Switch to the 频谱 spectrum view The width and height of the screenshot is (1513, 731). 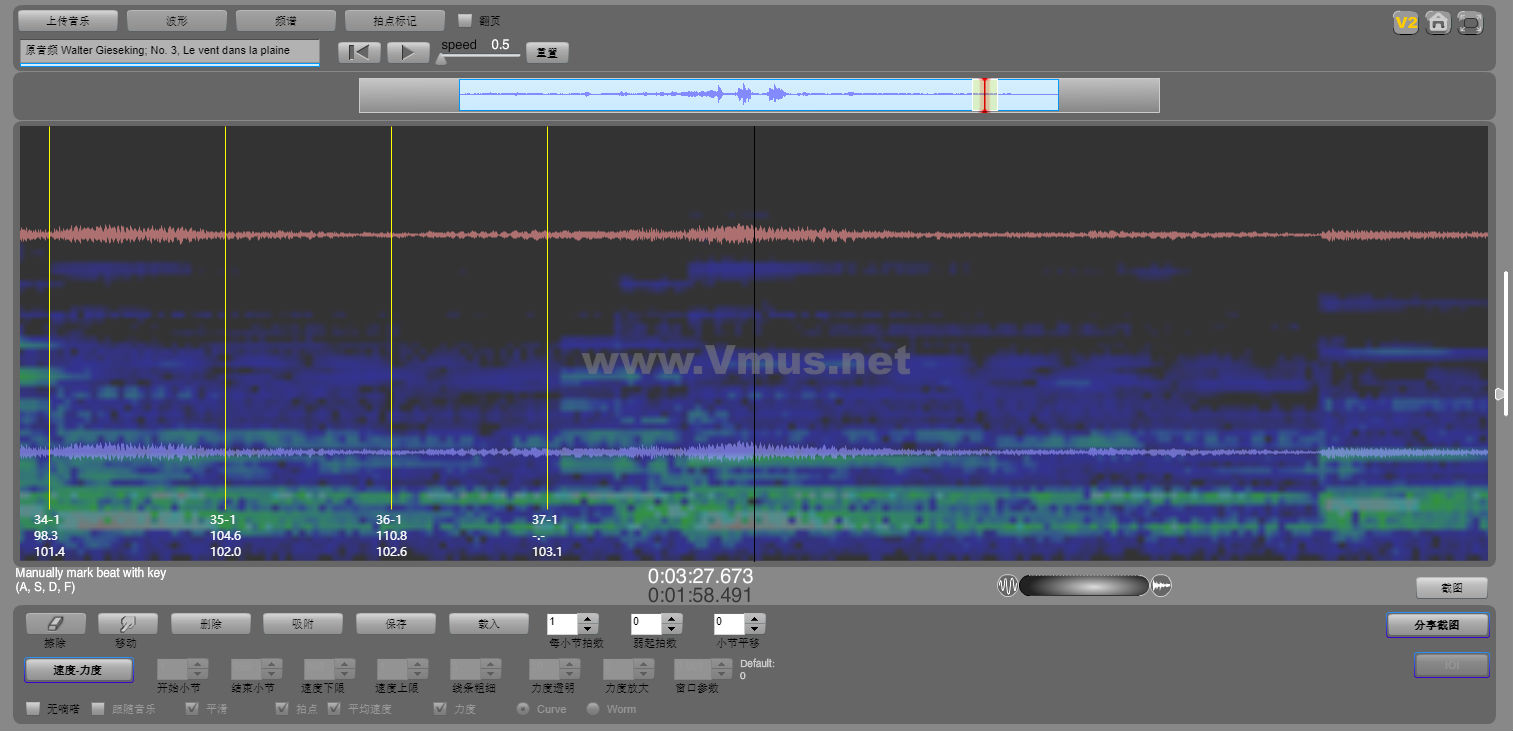pyautogui.click(x=285, y=20)
